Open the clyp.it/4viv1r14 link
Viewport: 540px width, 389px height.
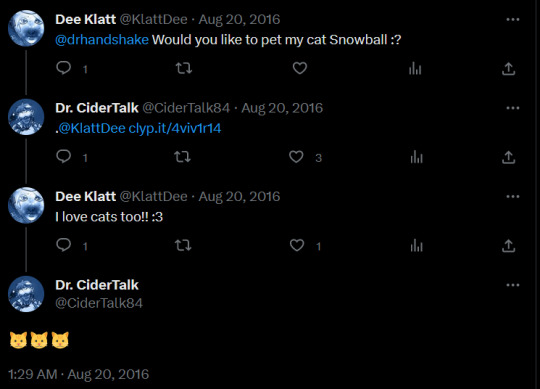click(175, 128)
